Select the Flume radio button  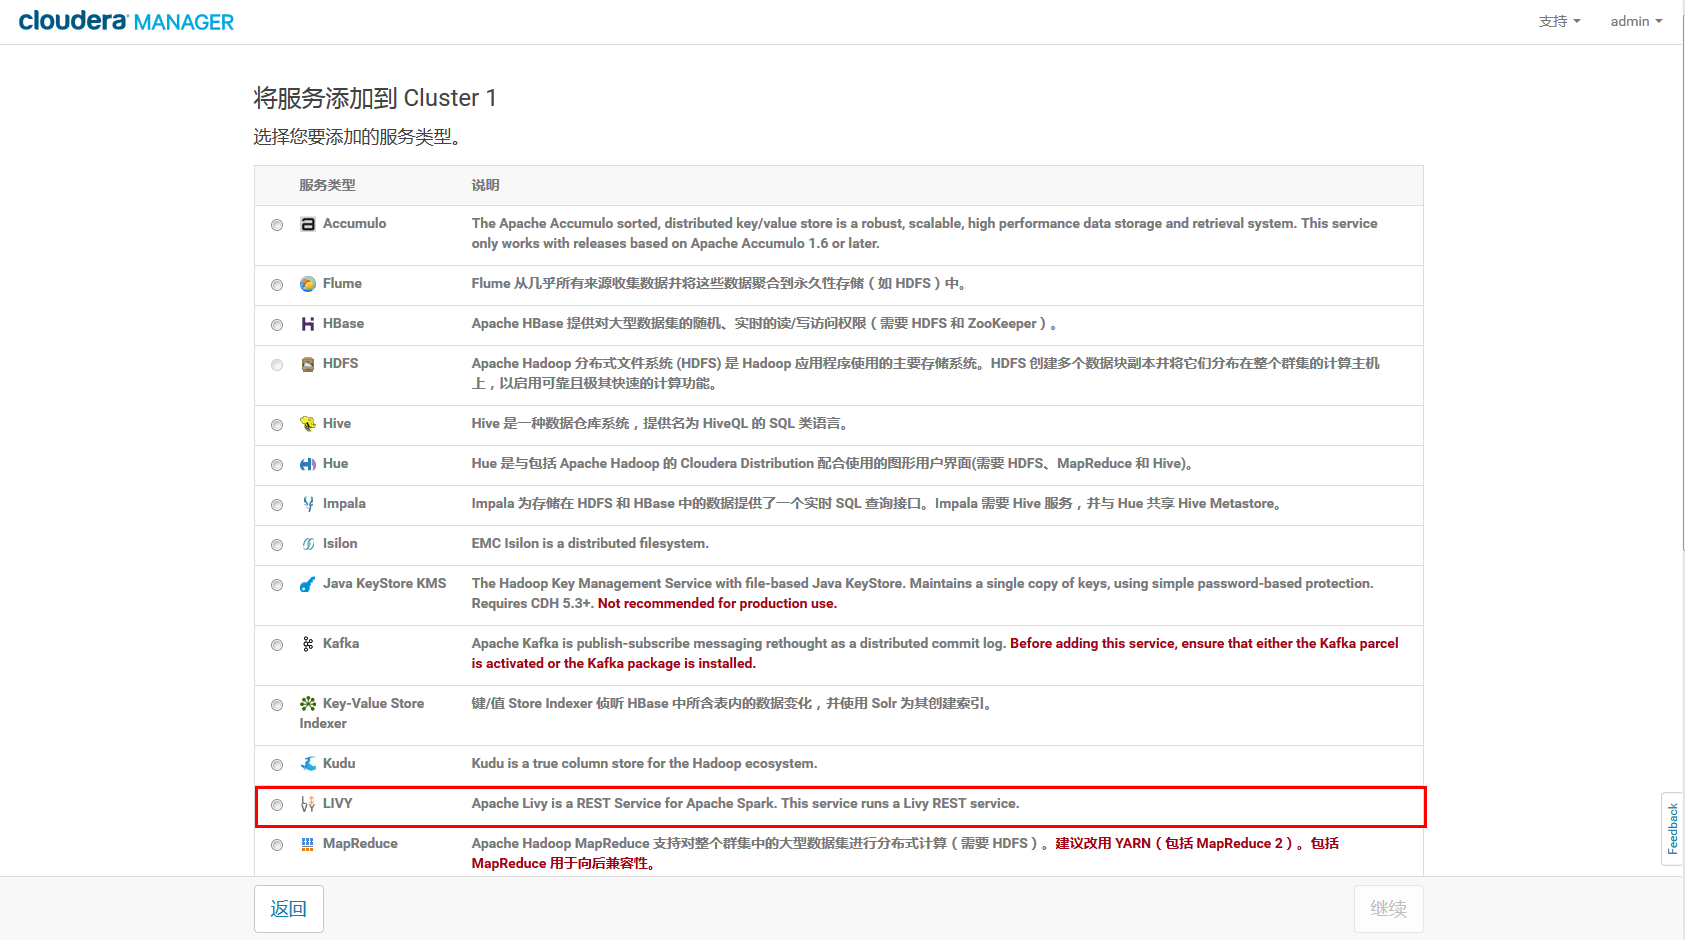[x=277, y=285]
